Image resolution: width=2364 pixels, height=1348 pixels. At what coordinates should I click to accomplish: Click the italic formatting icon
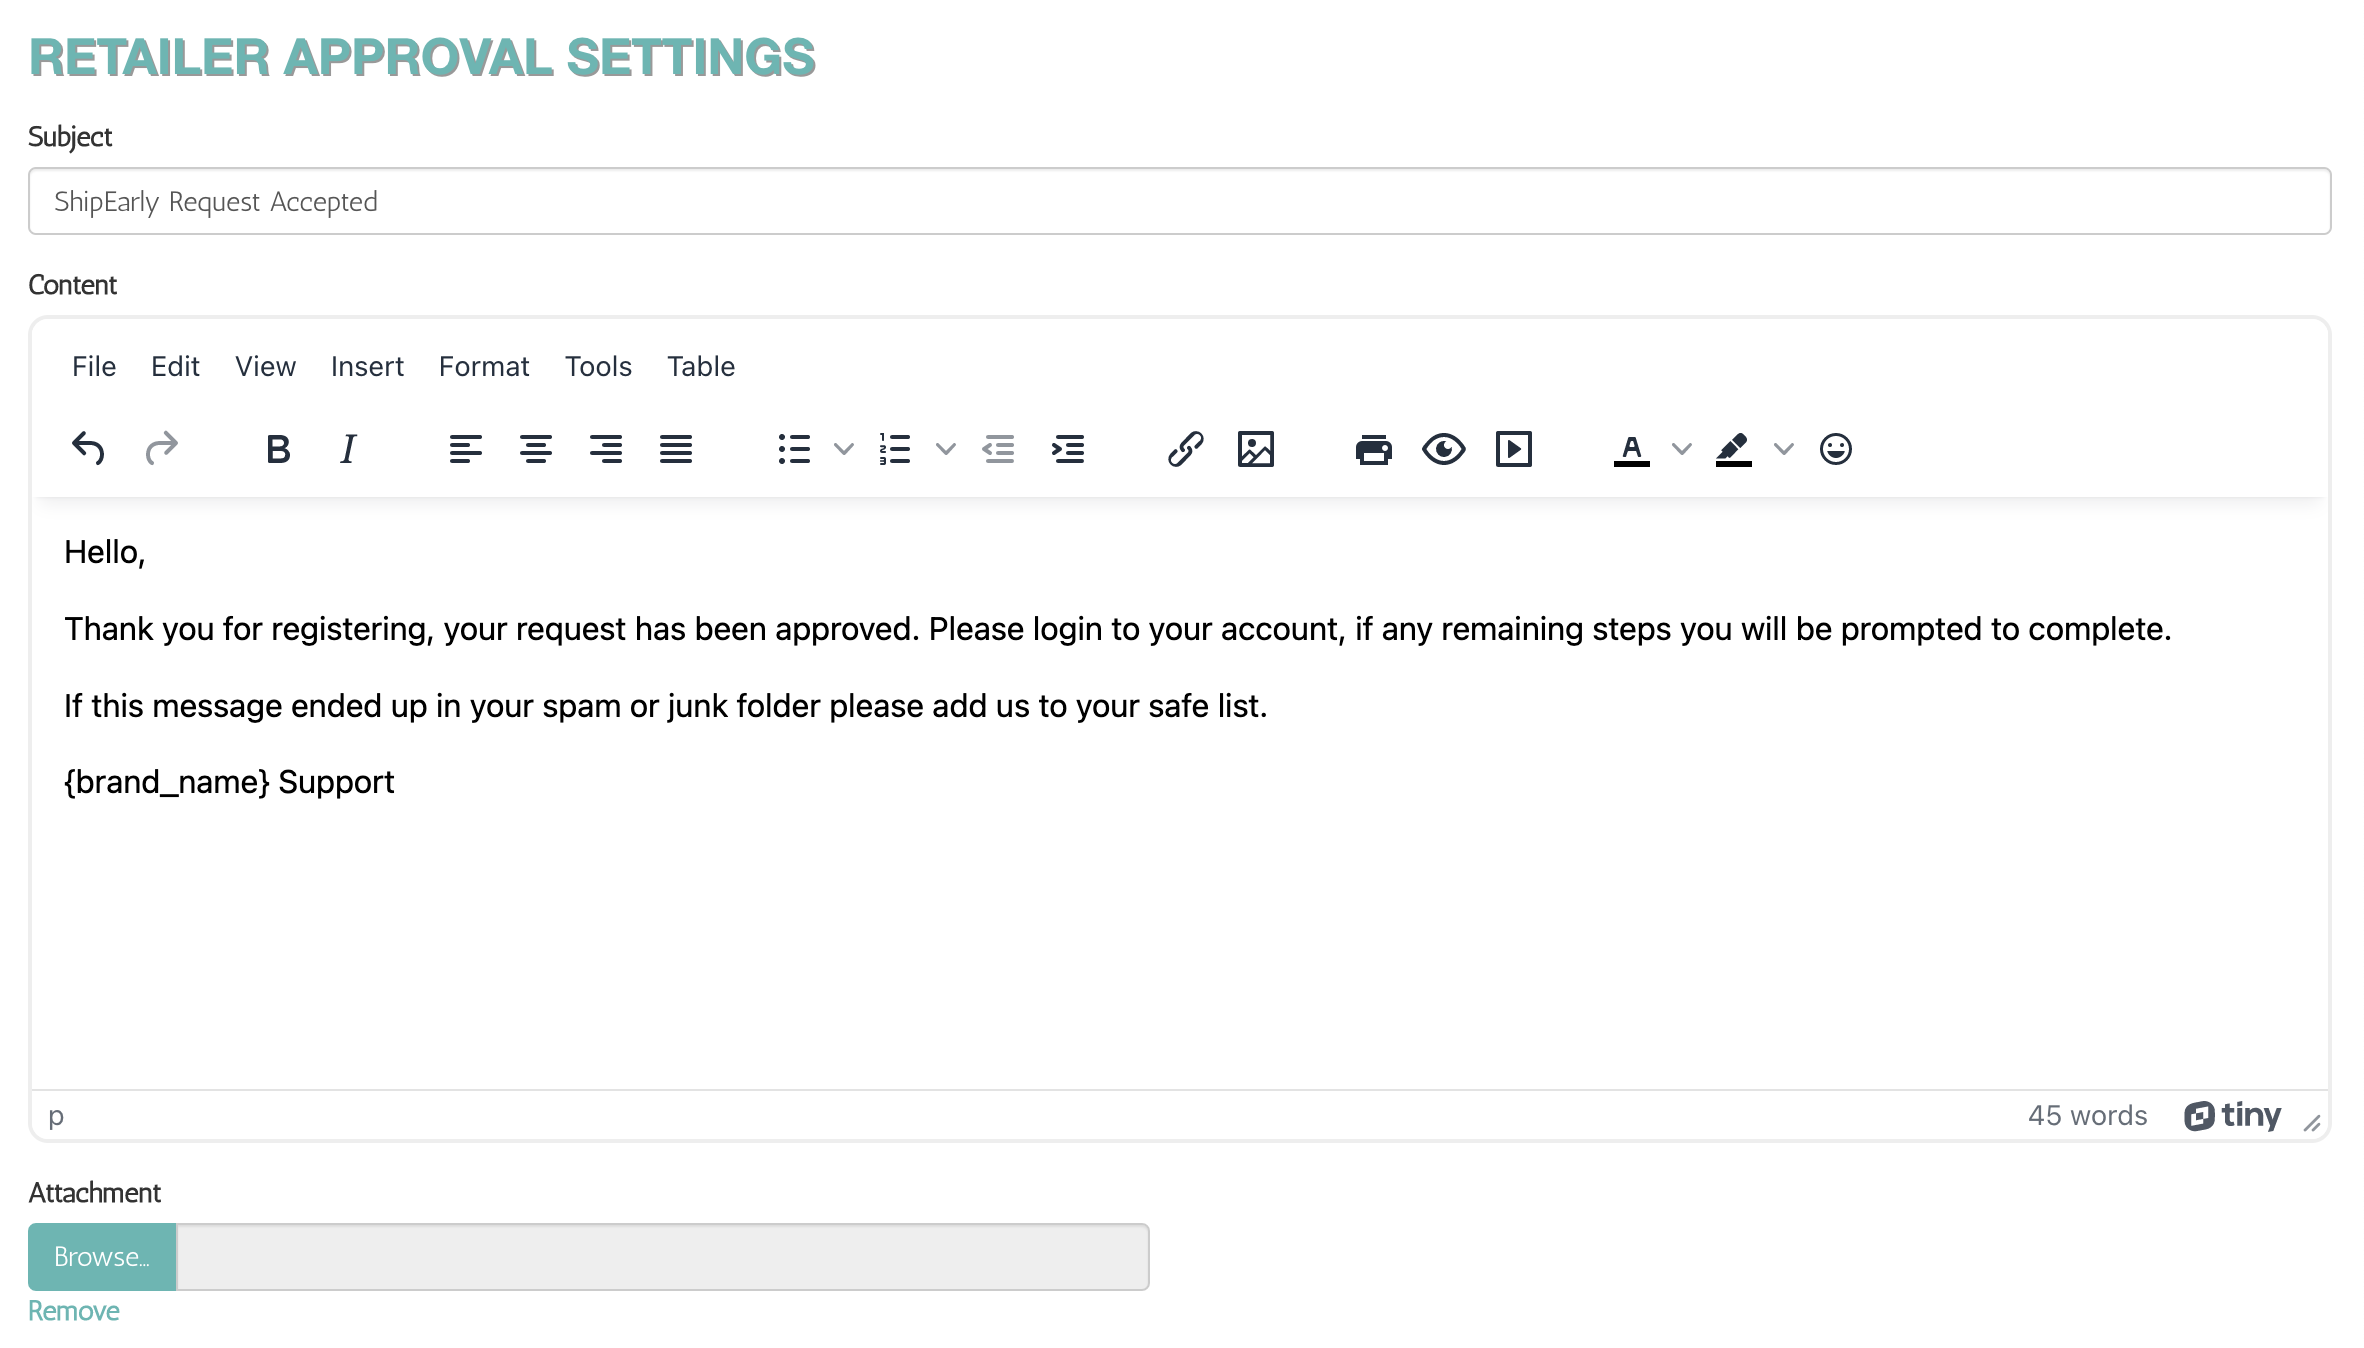pyautogui.click(x=347, y=448)
